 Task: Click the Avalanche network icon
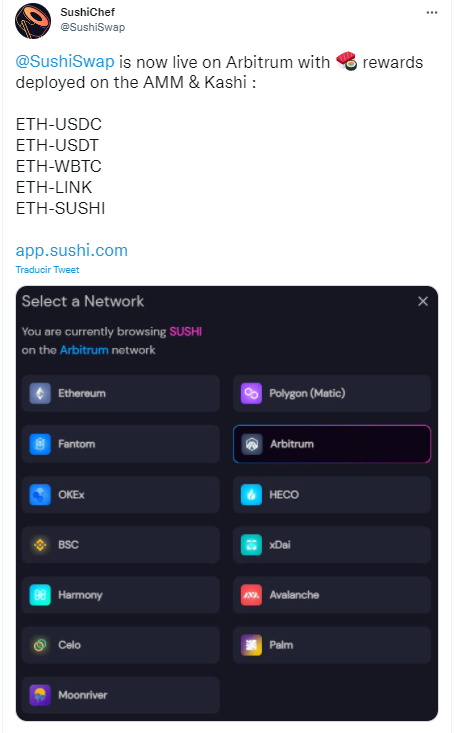coord(251,595)
